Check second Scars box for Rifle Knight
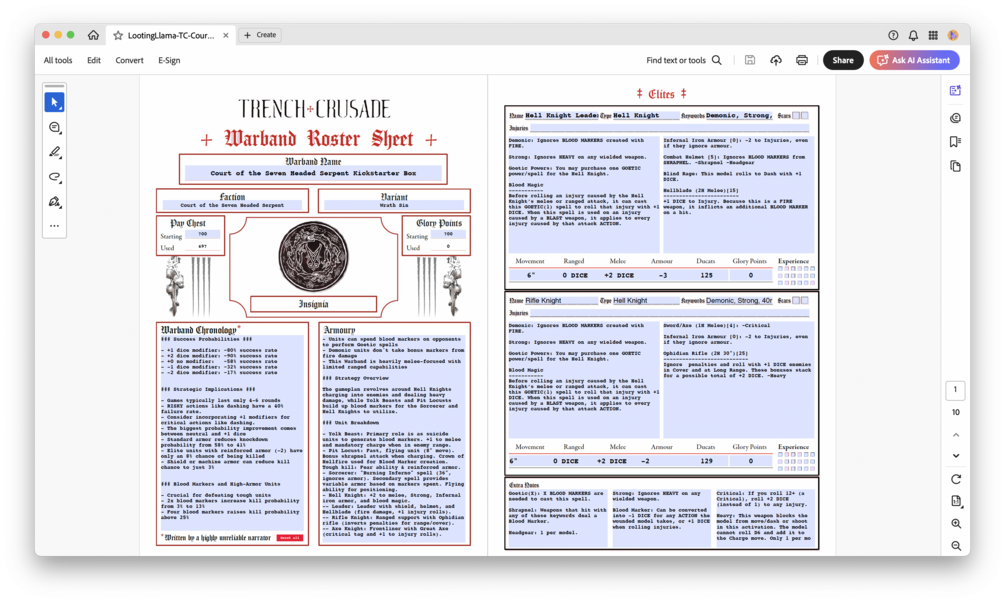Screen dimensions: 1005x602 tap(805, 300)
